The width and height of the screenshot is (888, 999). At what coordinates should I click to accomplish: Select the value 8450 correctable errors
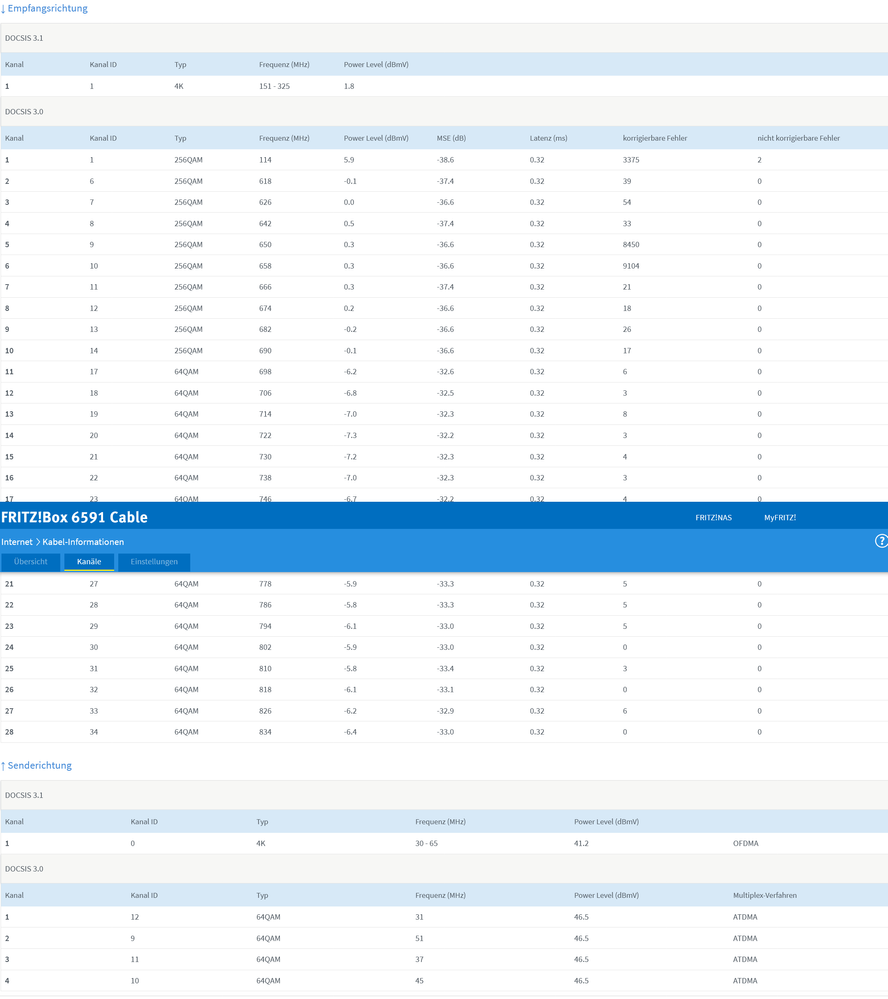click(x=631, y=245)
